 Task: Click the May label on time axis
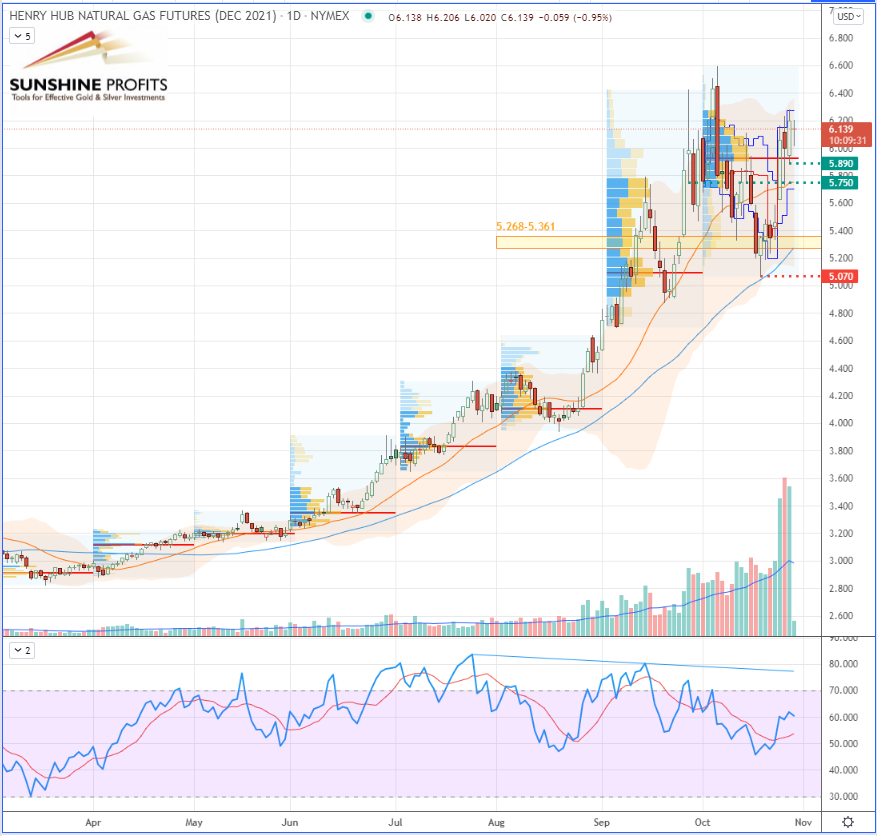[194, 822]
